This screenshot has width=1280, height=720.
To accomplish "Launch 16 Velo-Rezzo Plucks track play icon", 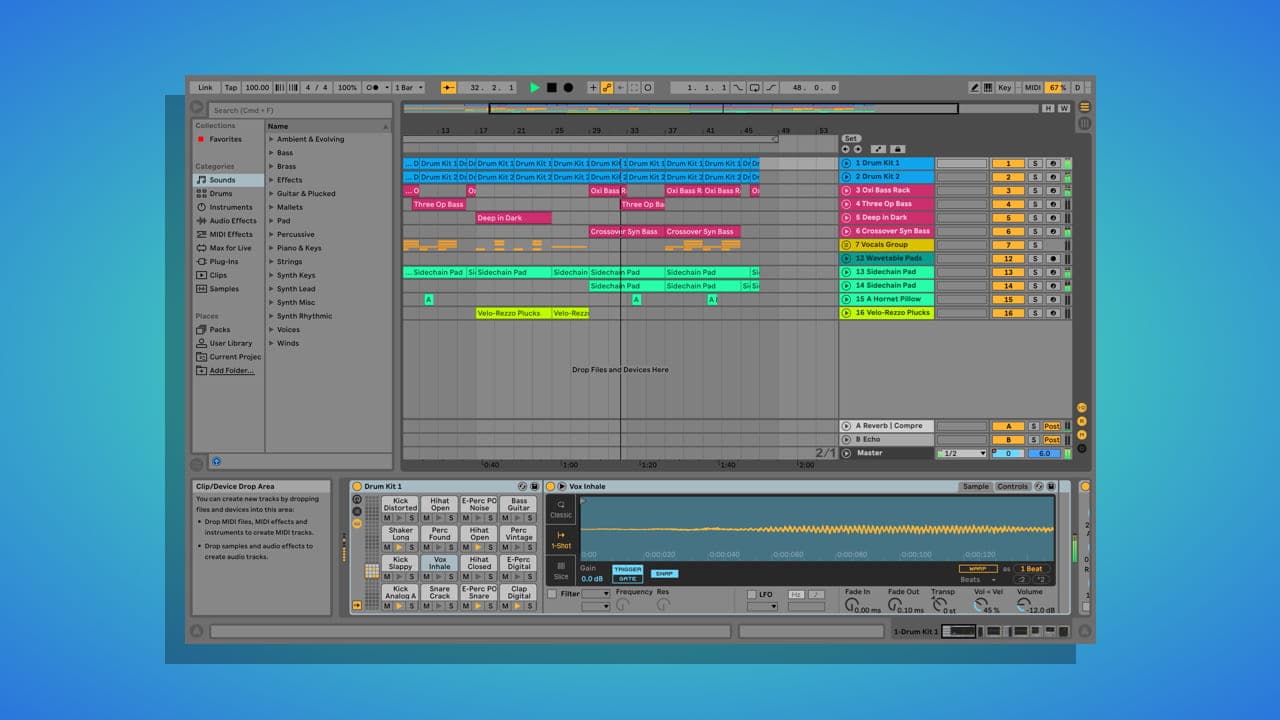I will point(846,313).
